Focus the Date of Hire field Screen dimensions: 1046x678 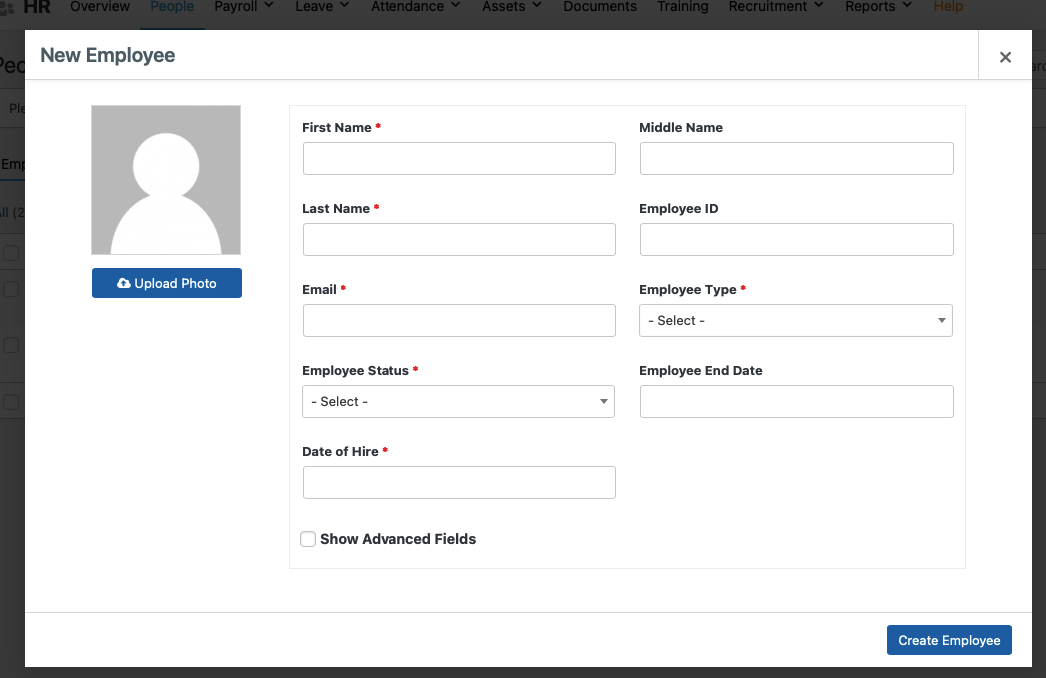pos(459,482)
